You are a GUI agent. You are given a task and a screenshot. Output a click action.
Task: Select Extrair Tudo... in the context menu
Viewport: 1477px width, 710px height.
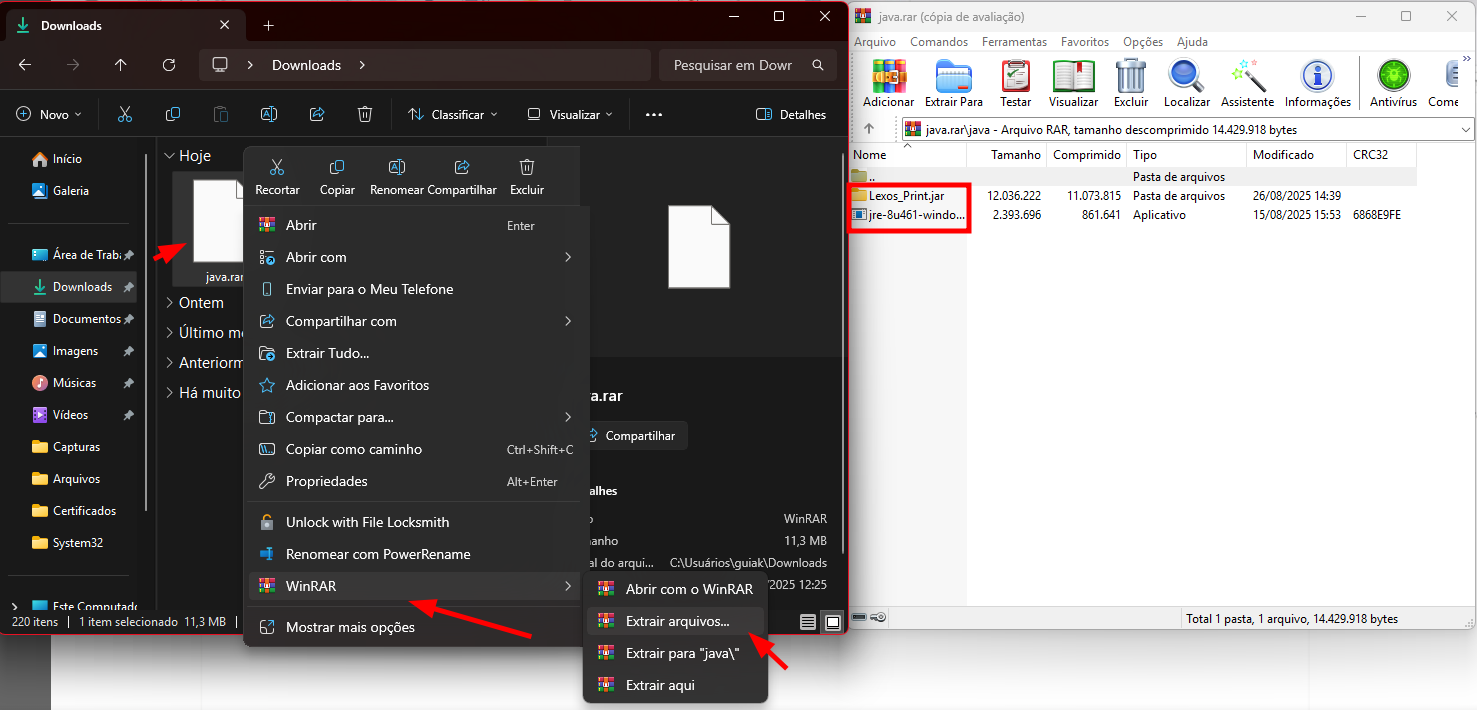416,353
